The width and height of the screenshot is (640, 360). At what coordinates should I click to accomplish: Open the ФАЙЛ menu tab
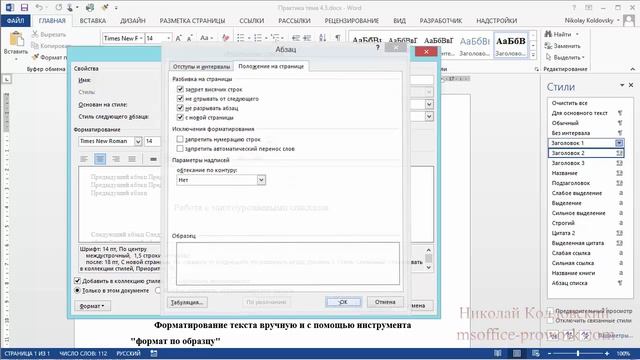click(x=15, y=20)
